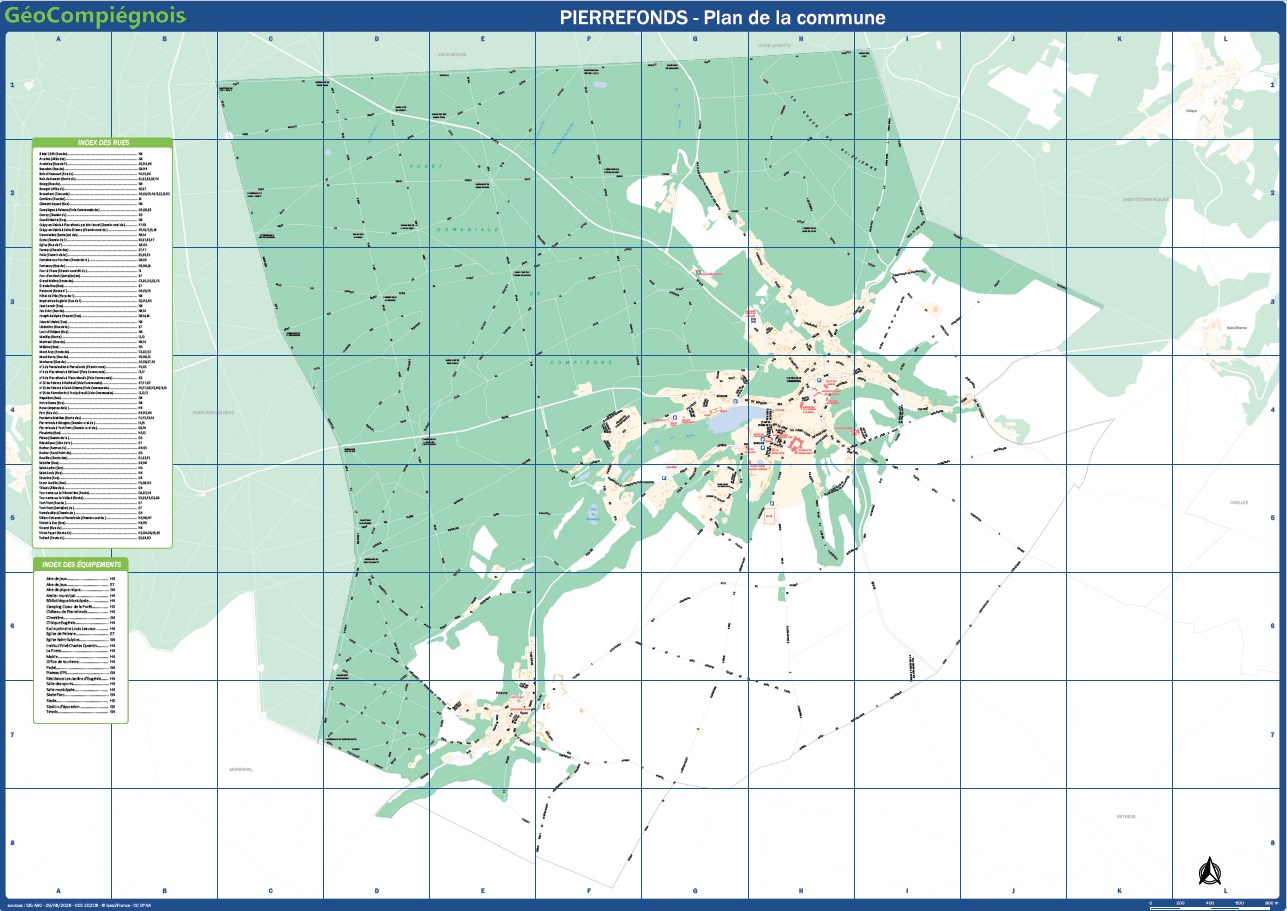Click the "RETHEUIL" neighbouring commune label
Screen dimensions: 1287x911
pyautogui.click(x=1126, y=817)
